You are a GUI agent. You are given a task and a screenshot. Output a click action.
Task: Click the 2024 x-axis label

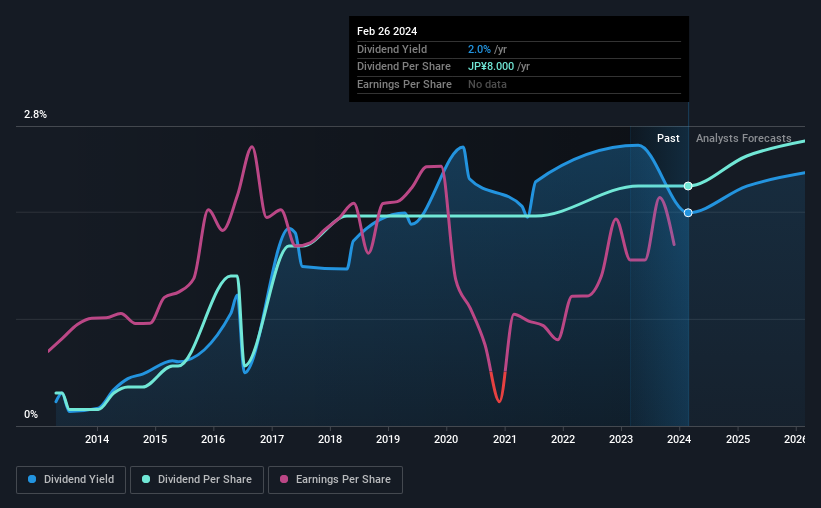click(x=679, y=439)
